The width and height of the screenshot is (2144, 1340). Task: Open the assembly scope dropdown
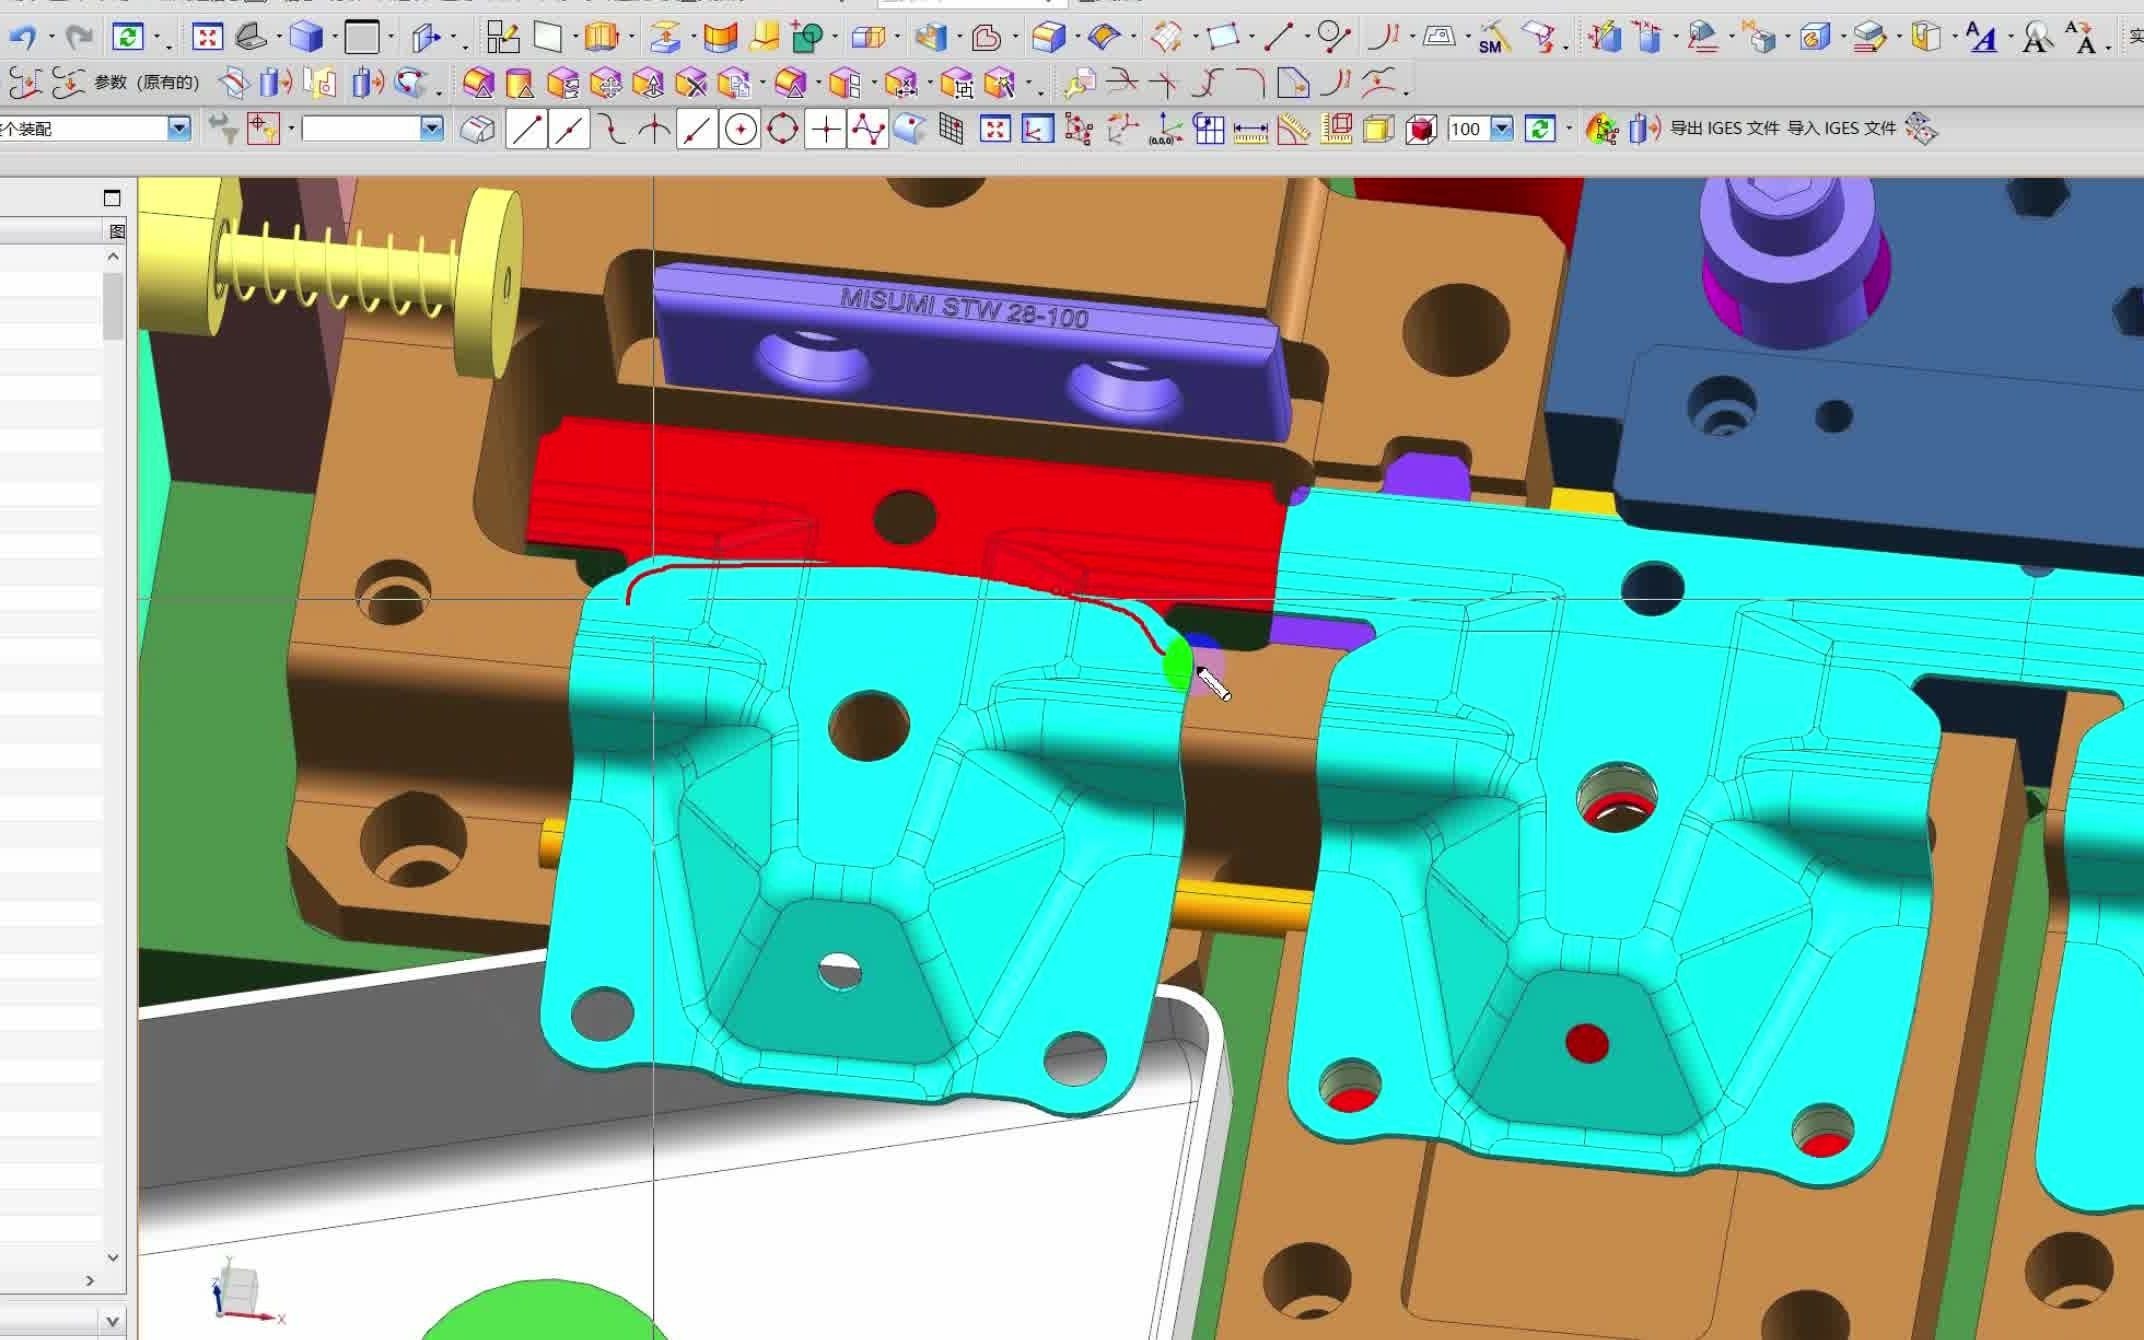[179, 128]
